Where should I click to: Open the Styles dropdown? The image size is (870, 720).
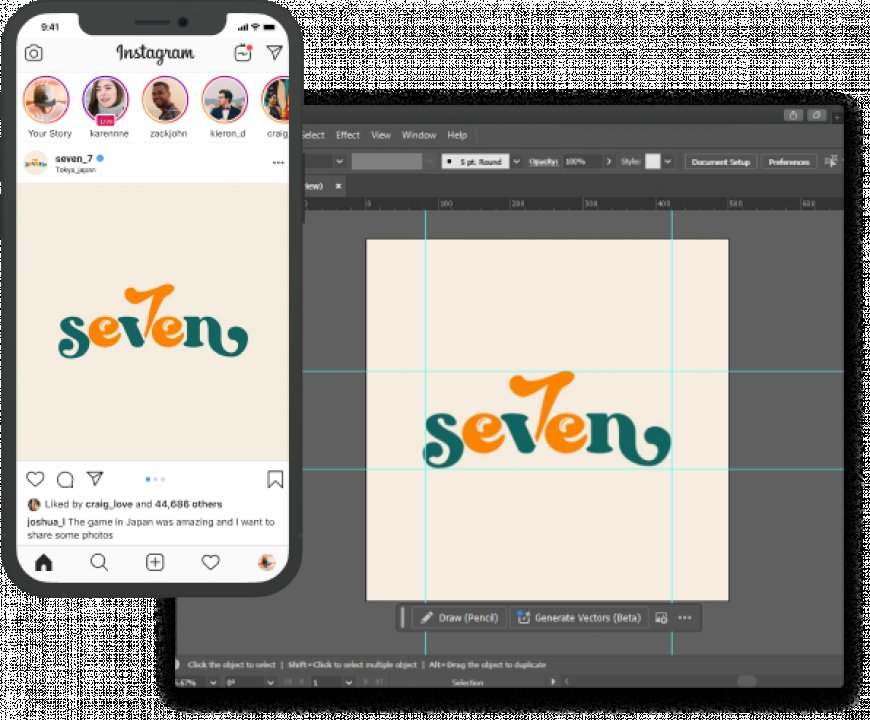pos(668,161)
